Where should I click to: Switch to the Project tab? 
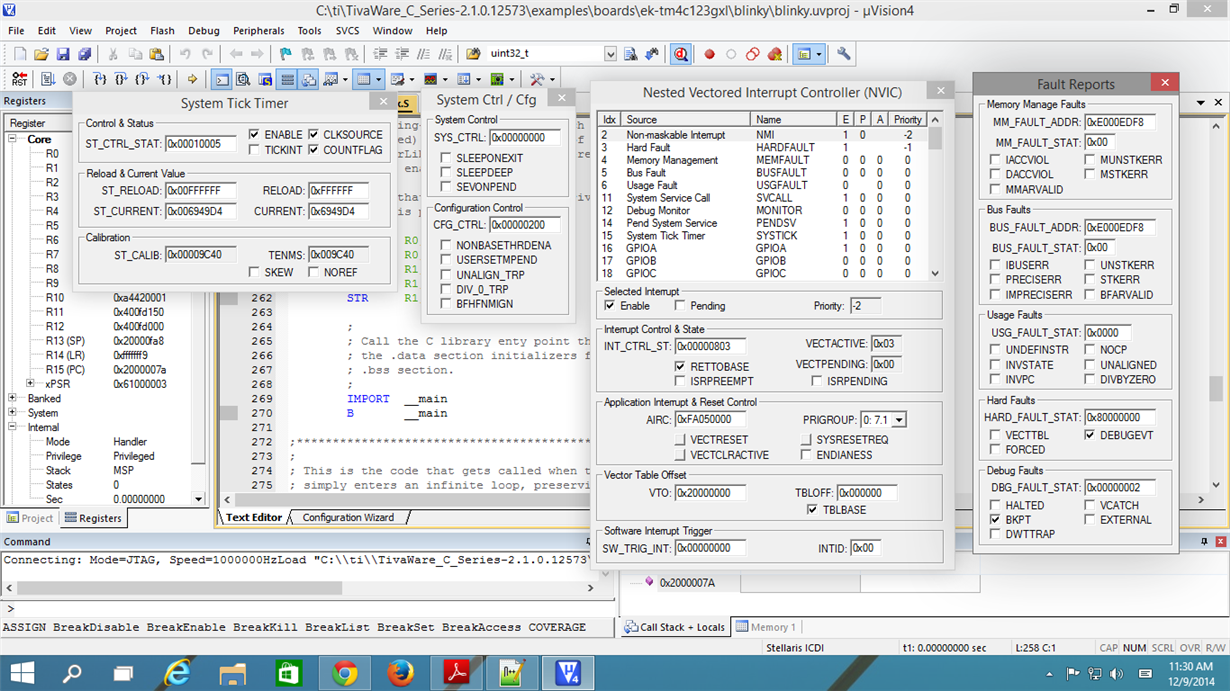coord(30,518)
